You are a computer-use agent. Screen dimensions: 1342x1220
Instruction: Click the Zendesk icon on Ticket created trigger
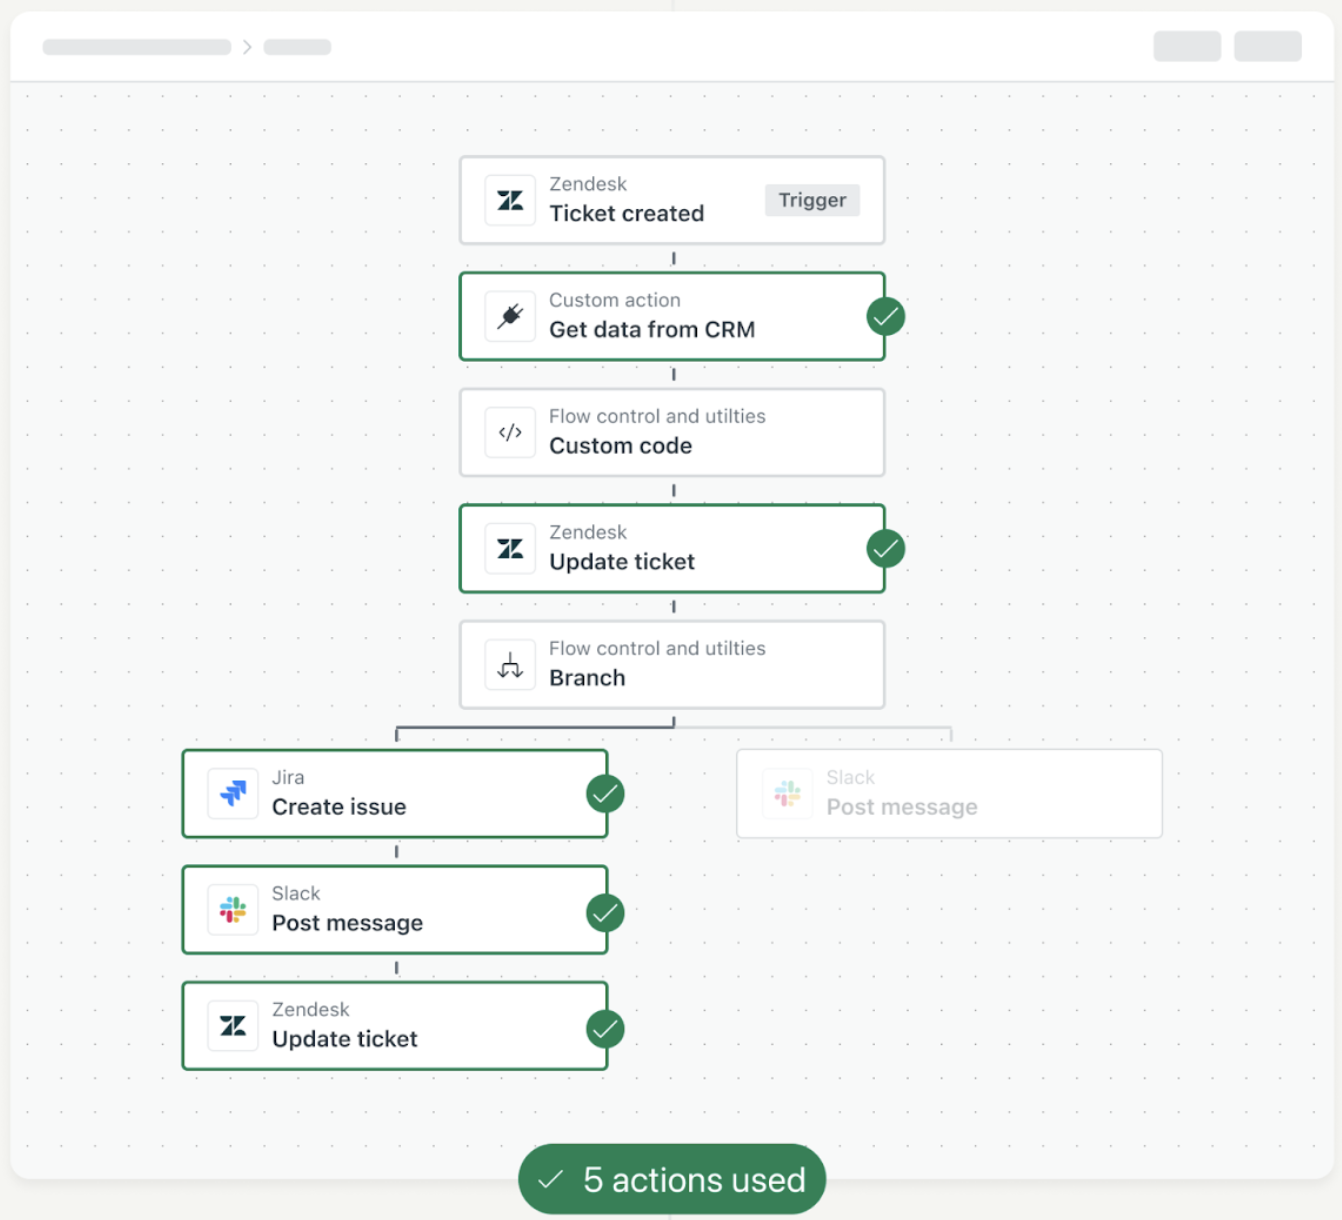pos(510,200)
